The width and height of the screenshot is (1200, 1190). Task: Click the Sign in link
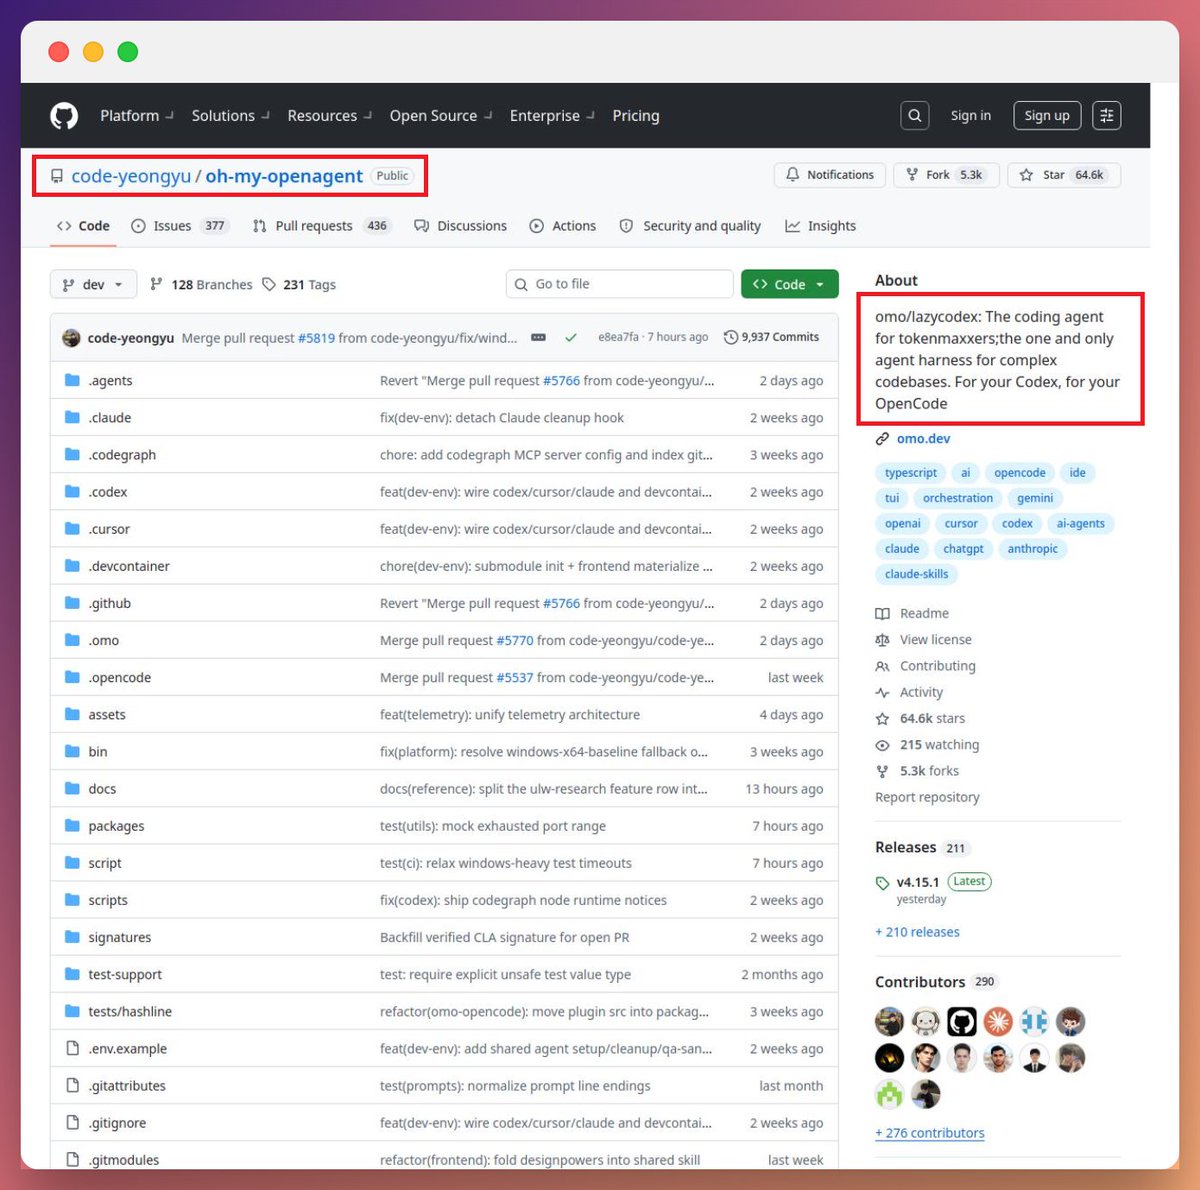pos(971,116)
